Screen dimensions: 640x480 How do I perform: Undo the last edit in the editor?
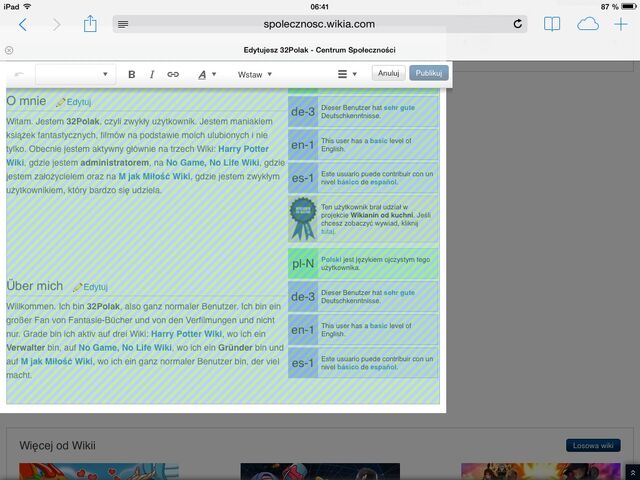[19, 74]
